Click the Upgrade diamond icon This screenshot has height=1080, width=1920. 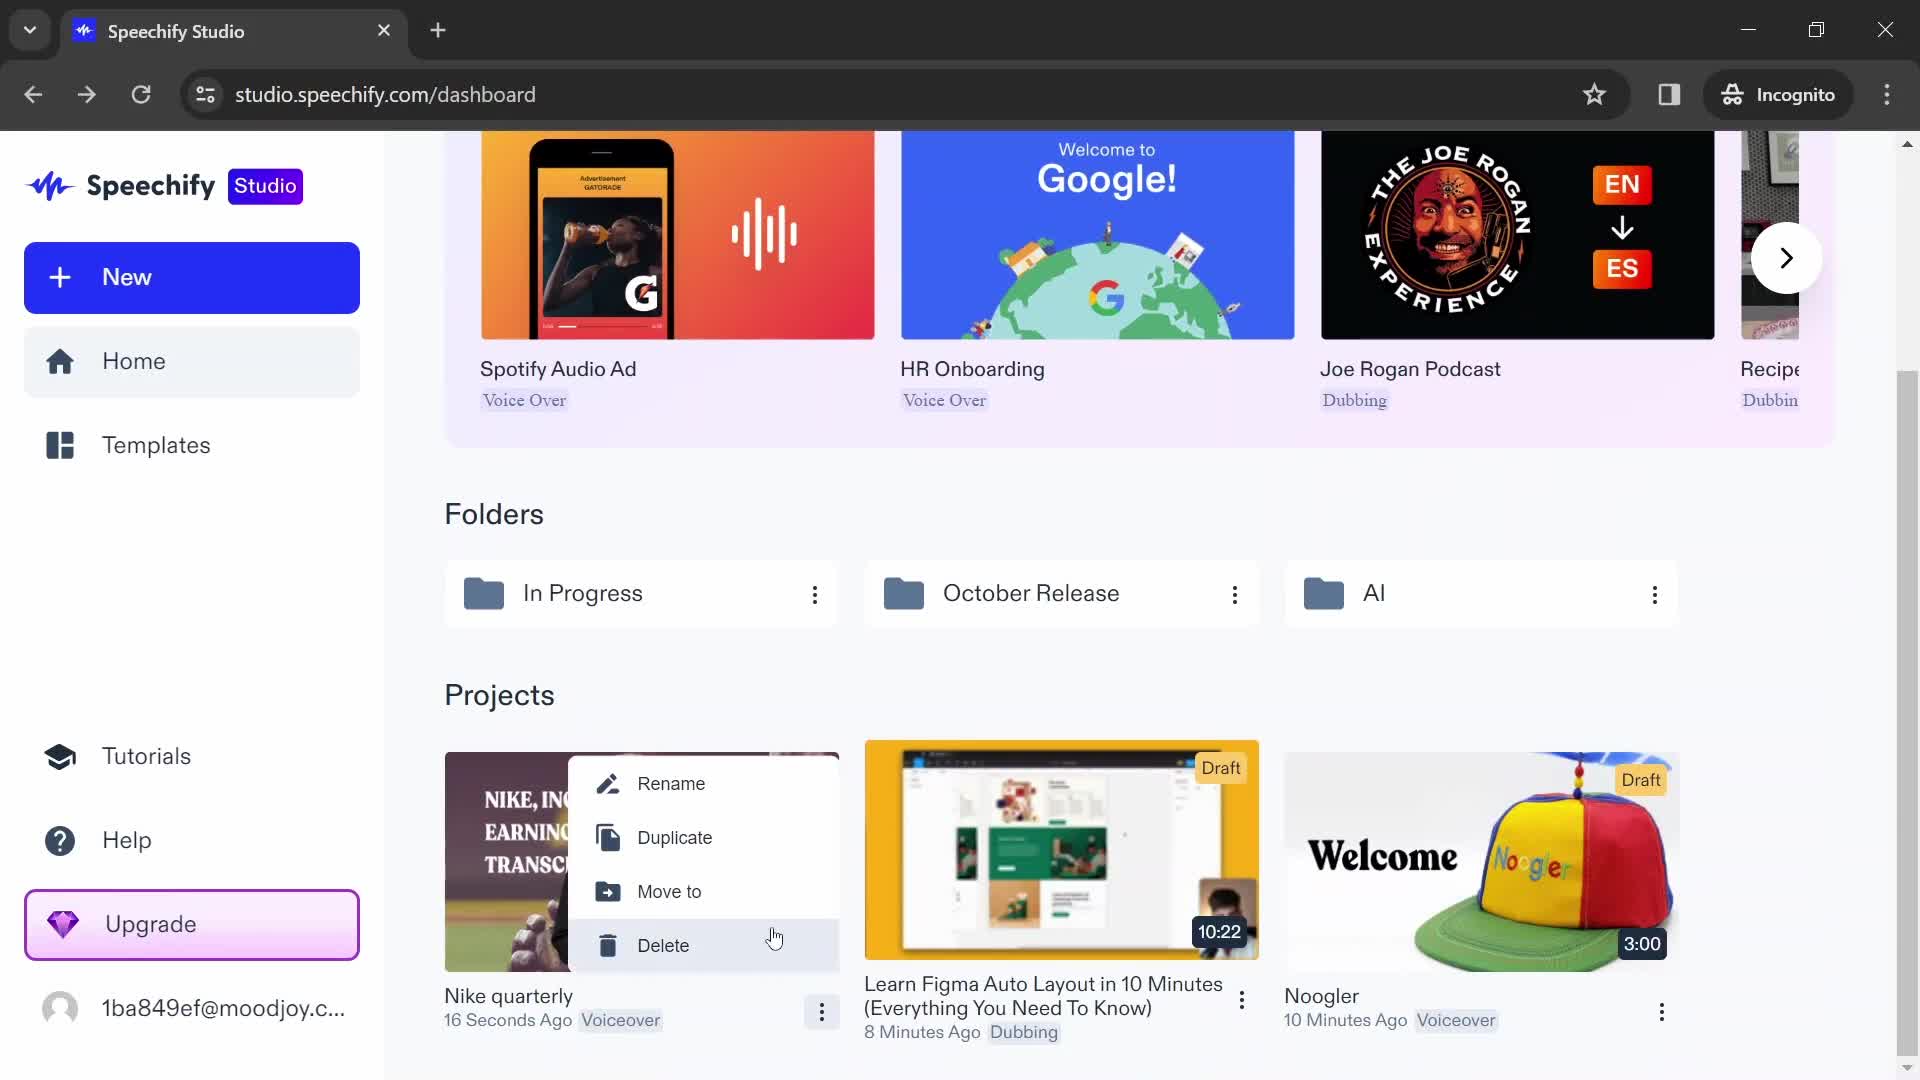(63, 925)
